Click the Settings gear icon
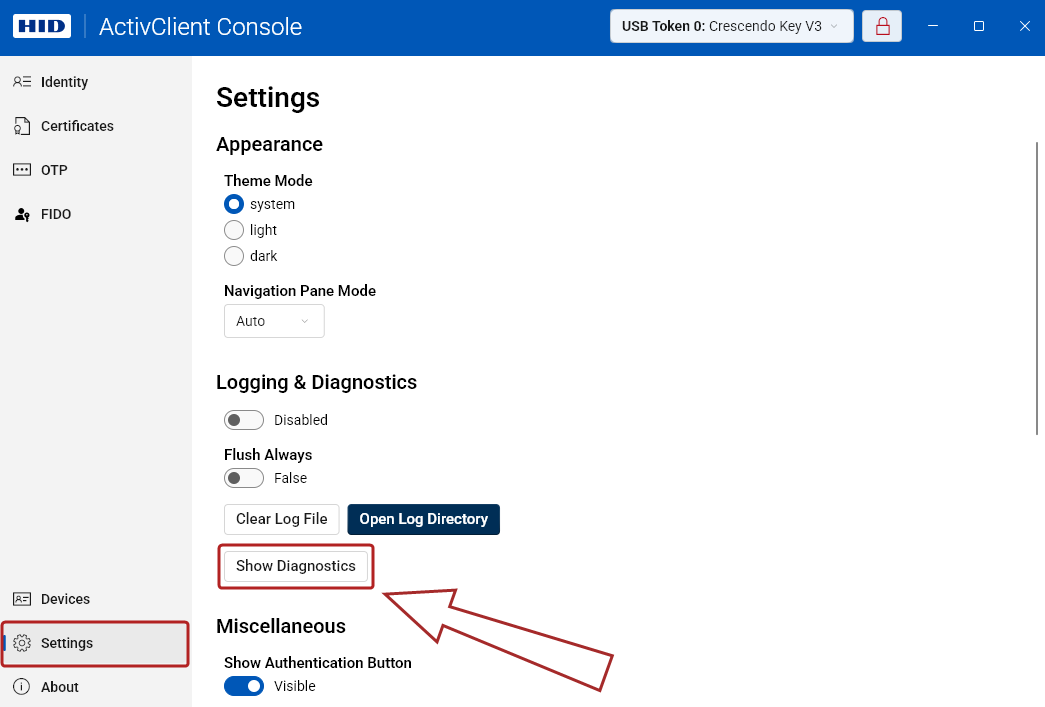1045x707 pixels. (22, 643)
